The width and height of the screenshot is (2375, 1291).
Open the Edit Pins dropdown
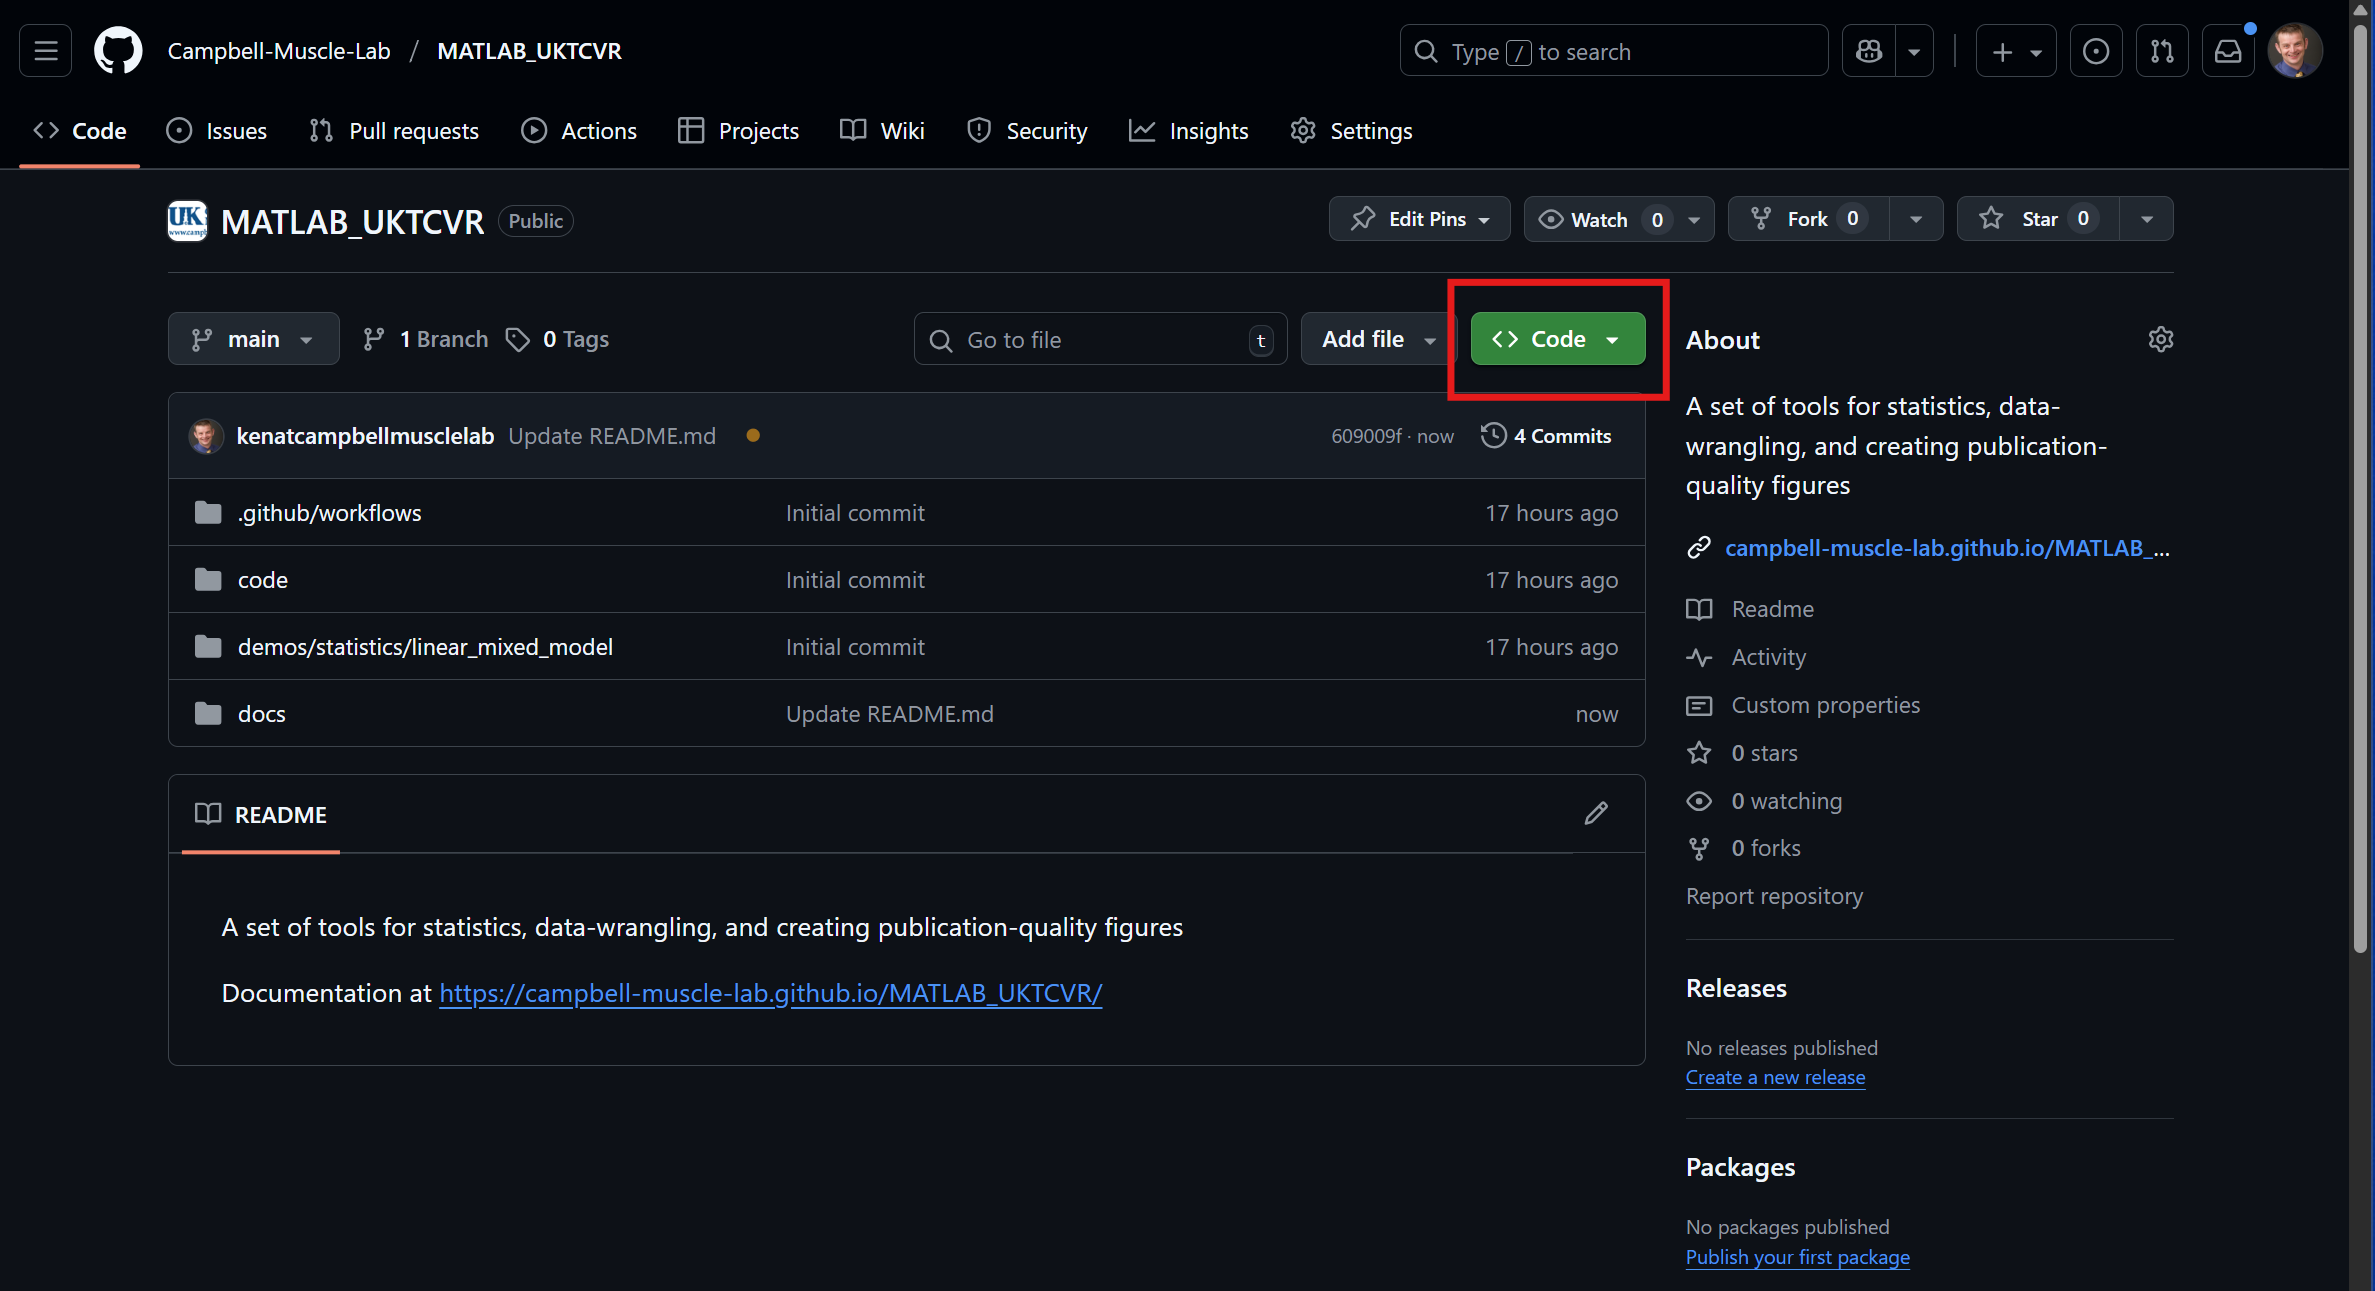pyautogui.click(x=1419, y=219)
